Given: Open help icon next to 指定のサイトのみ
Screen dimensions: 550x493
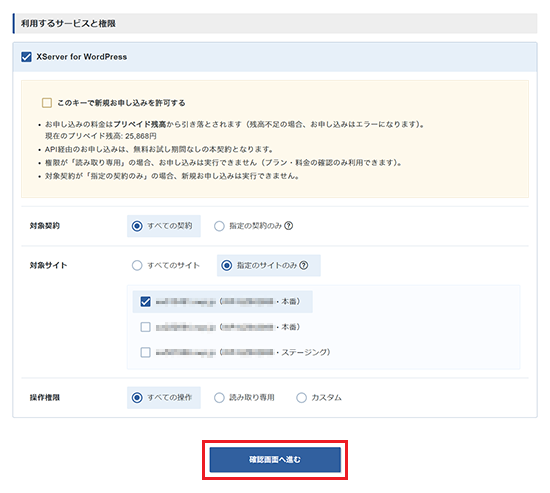Looking at the screenshot, I should [x=304, y=265].
